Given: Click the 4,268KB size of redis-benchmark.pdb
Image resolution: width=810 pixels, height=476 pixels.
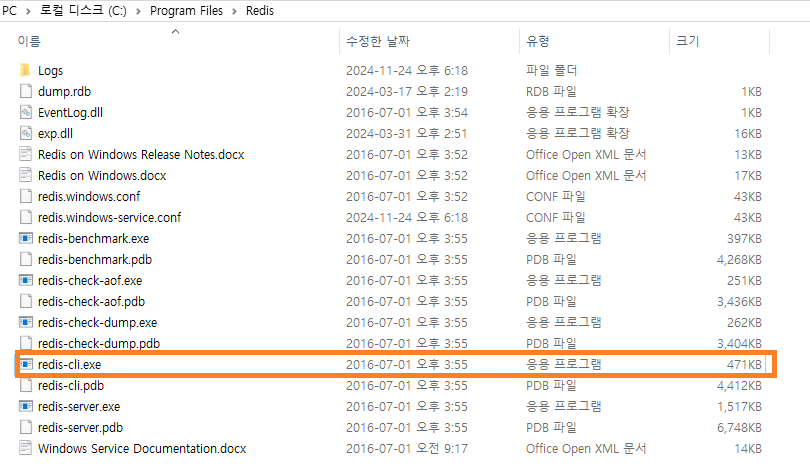Looking at the screenshot, I should coord(739,260).
